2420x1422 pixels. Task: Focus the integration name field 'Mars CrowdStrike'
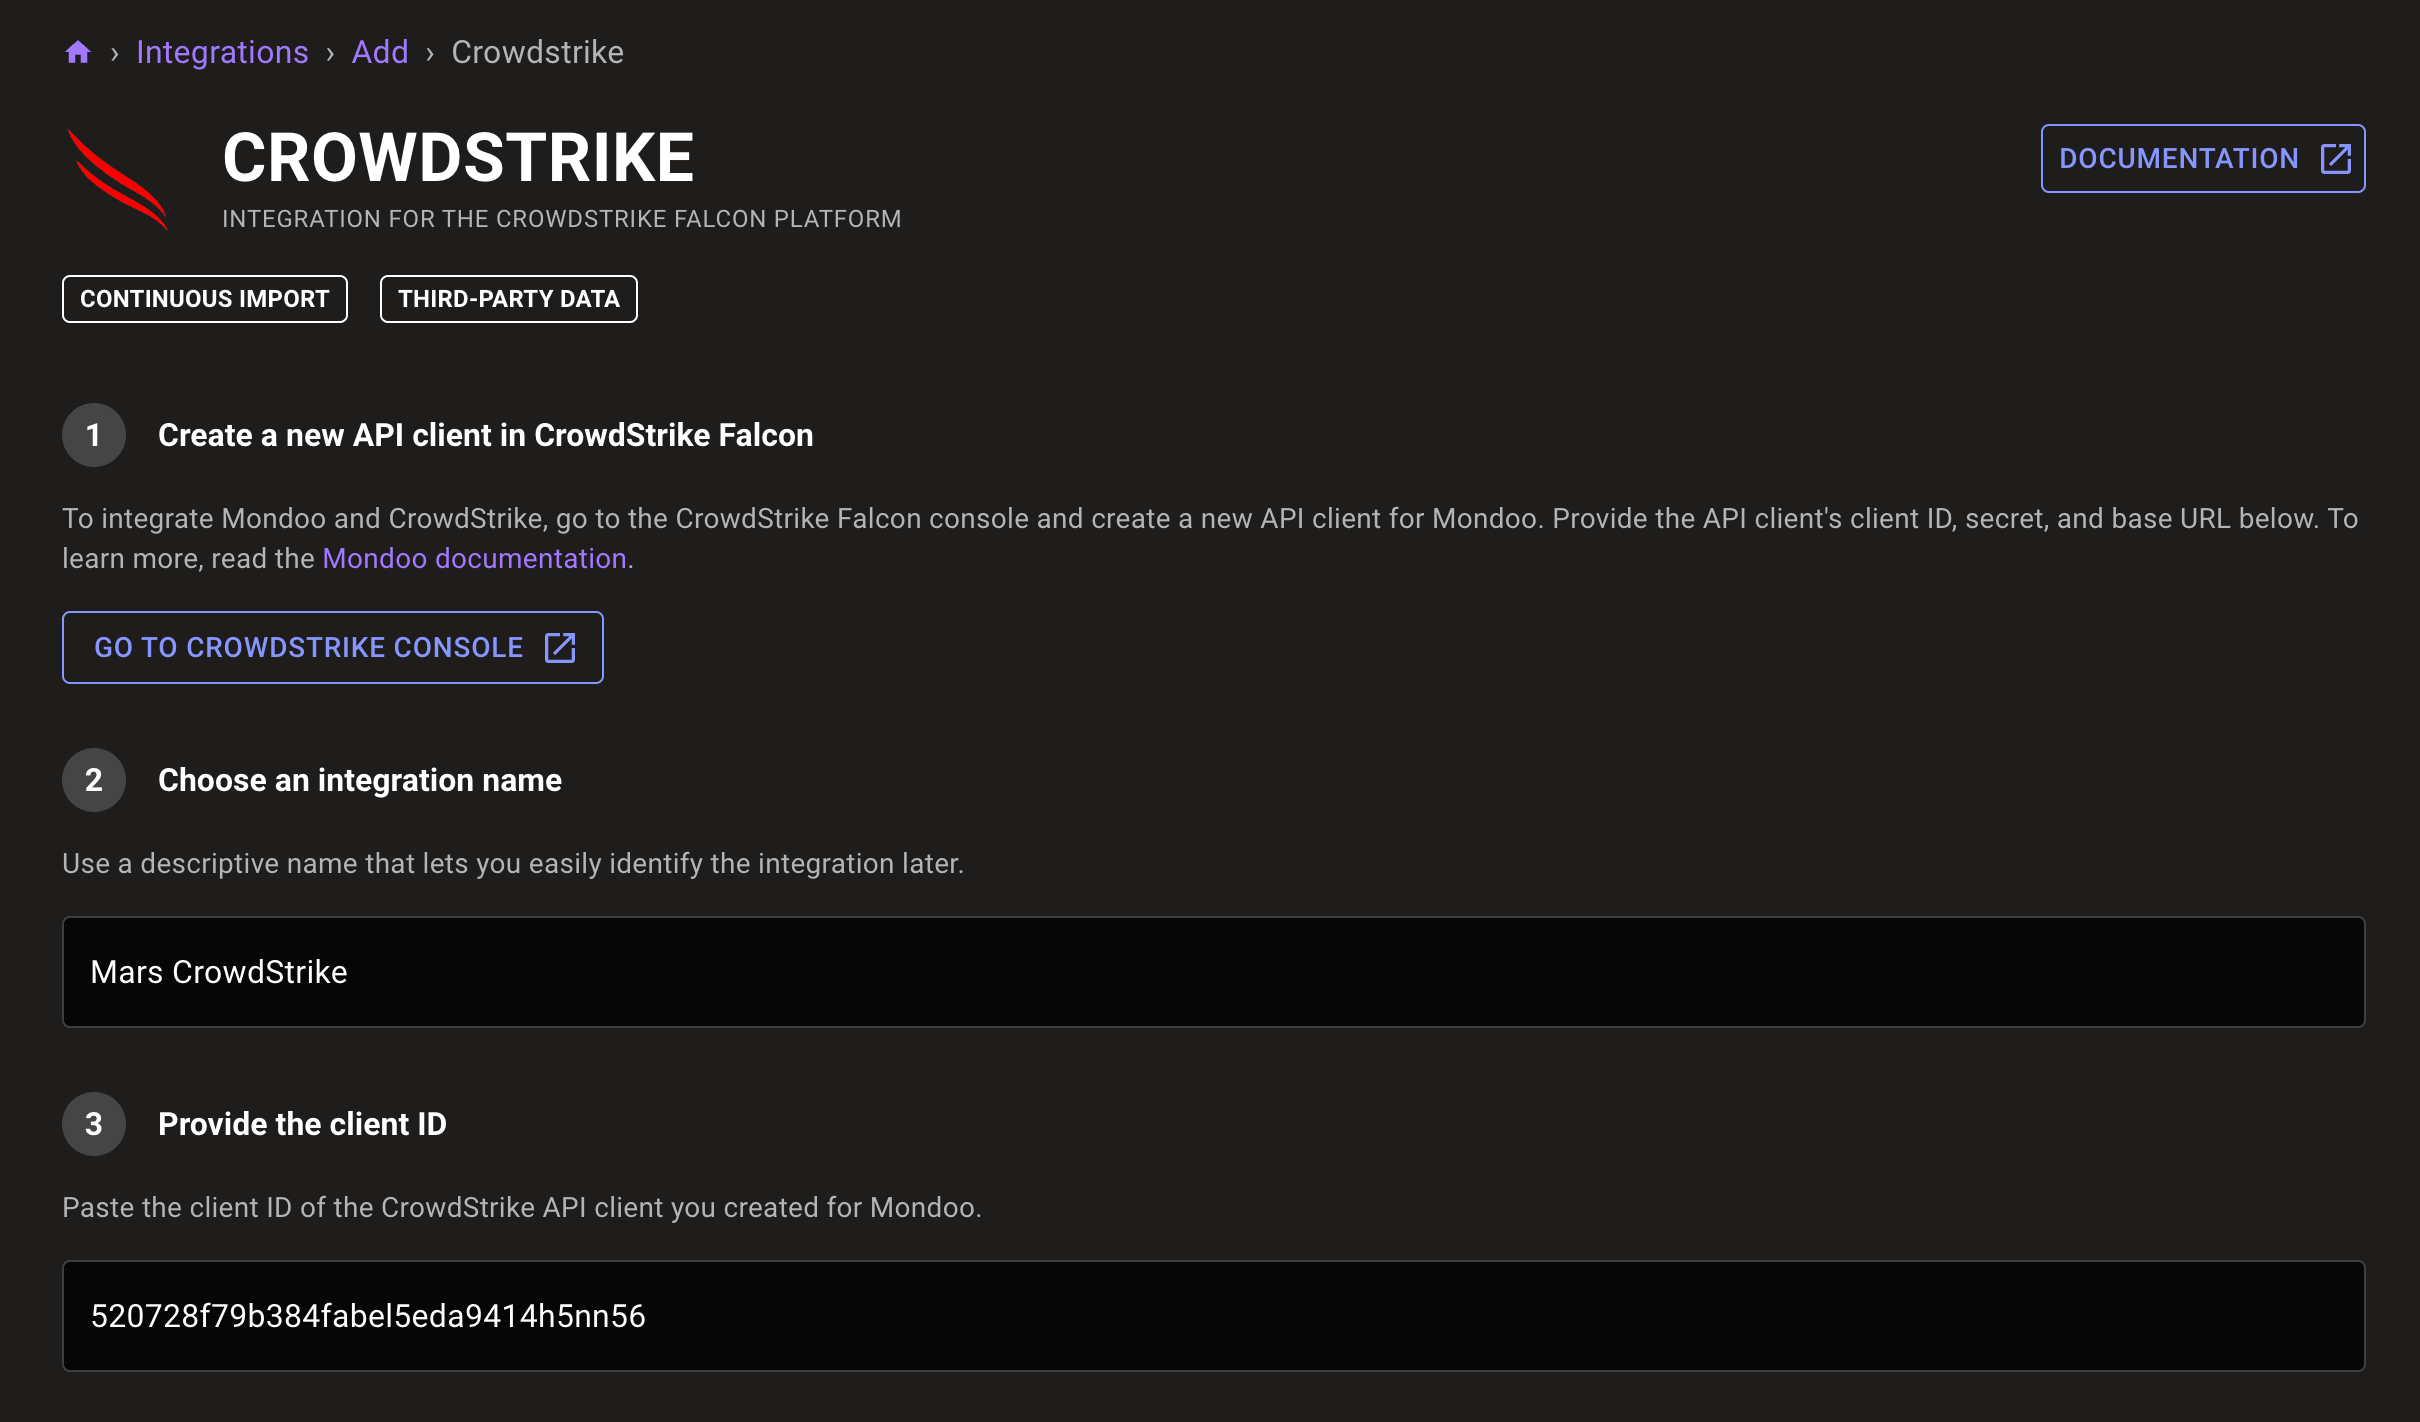coord(1214,972)
